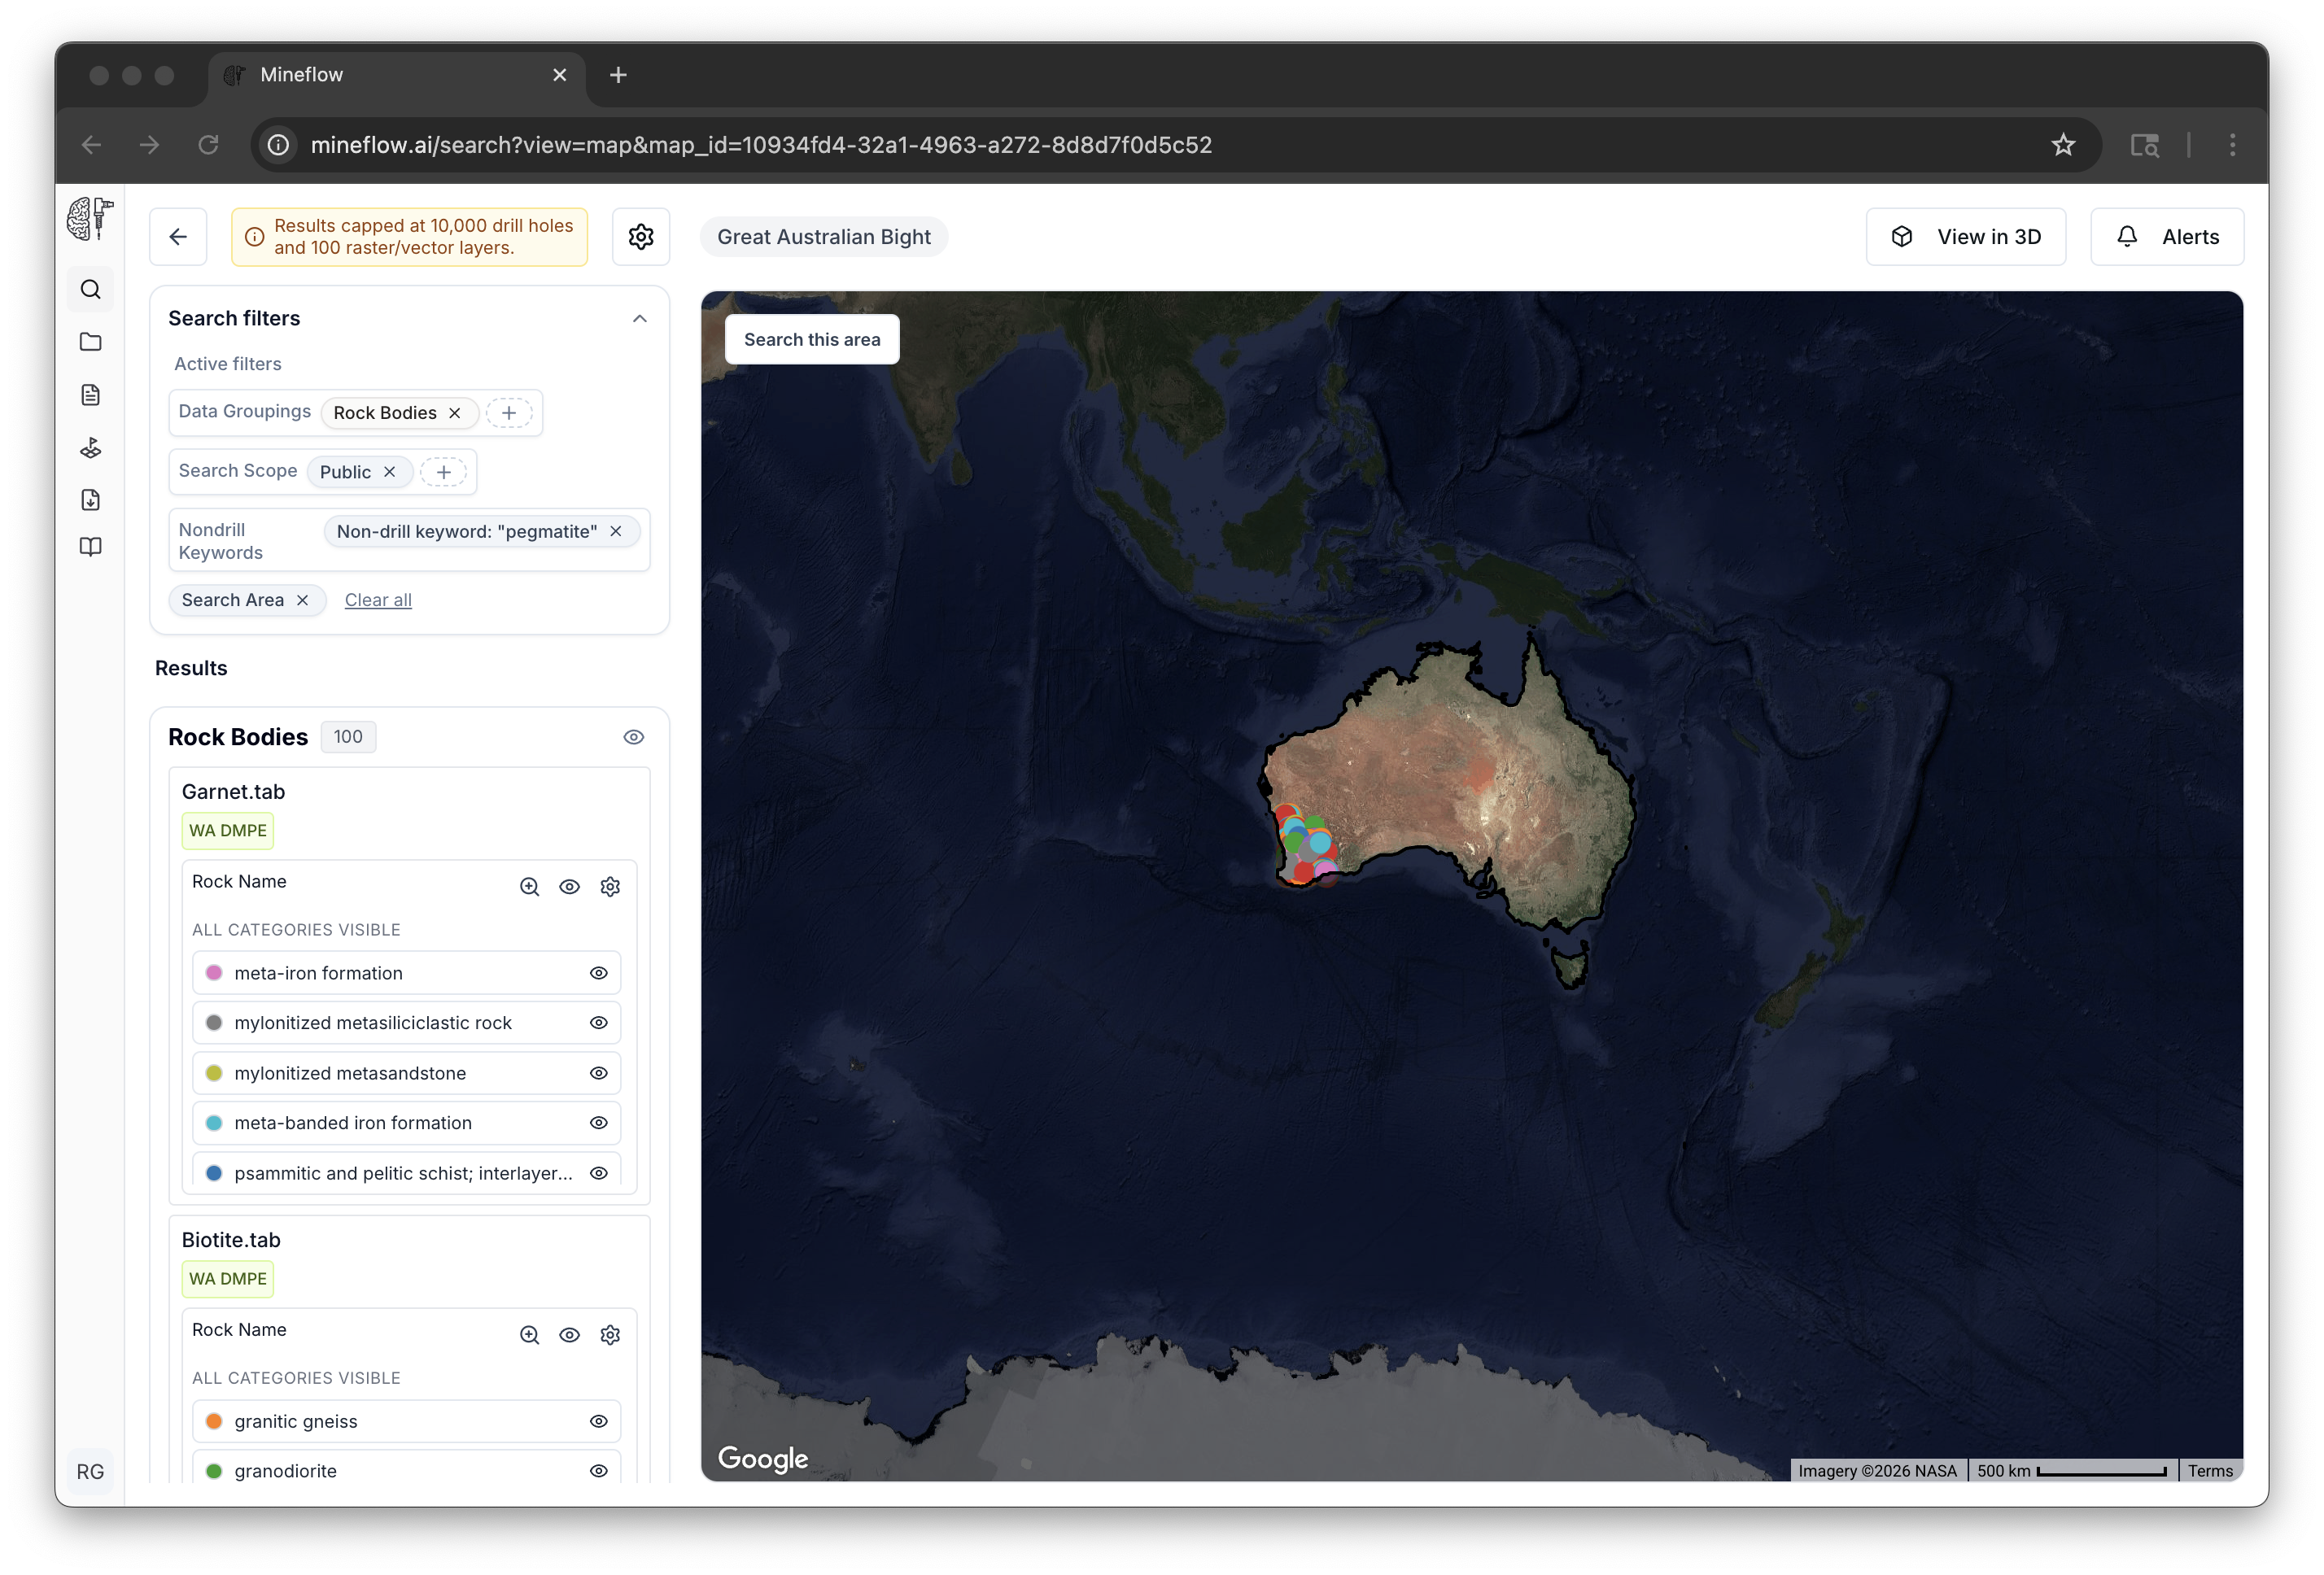This screenshot has width=2324, height=1575.
Task: Hide the meta-iron formation category
Action: (x=599, y=973)
